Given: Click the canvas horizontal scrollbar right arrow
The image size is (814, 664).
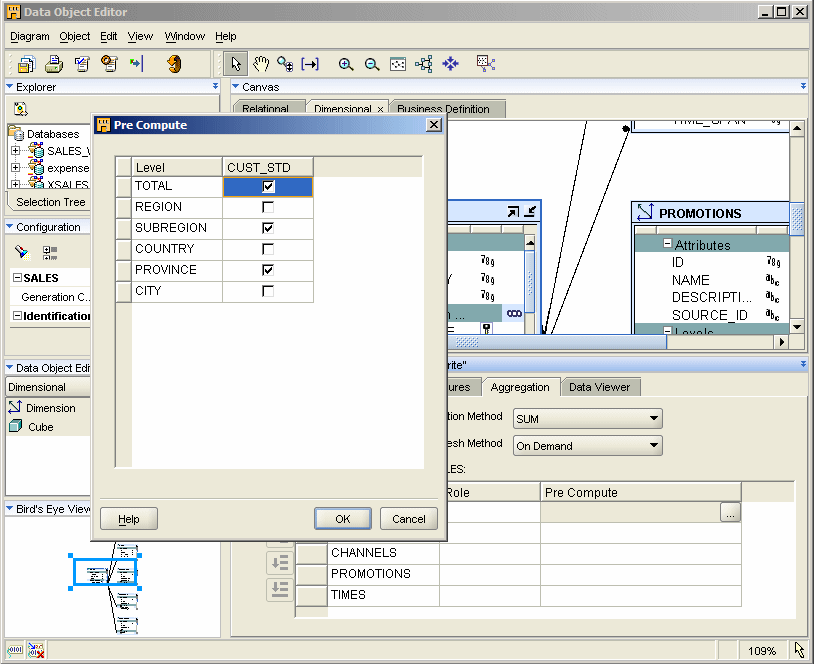Looking at the screenshot, I should (782, 342).
